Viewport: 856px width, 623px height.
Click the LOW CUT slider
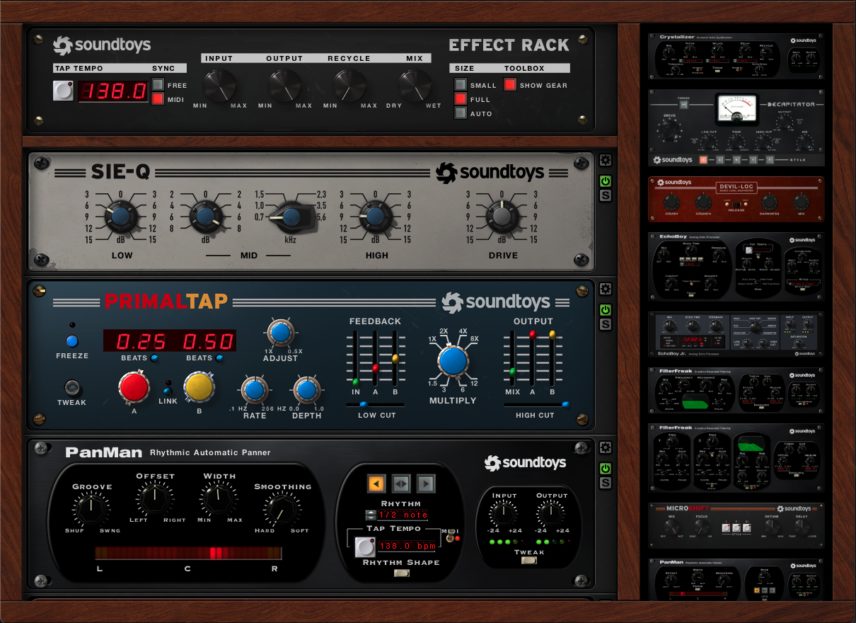point(376,405)
